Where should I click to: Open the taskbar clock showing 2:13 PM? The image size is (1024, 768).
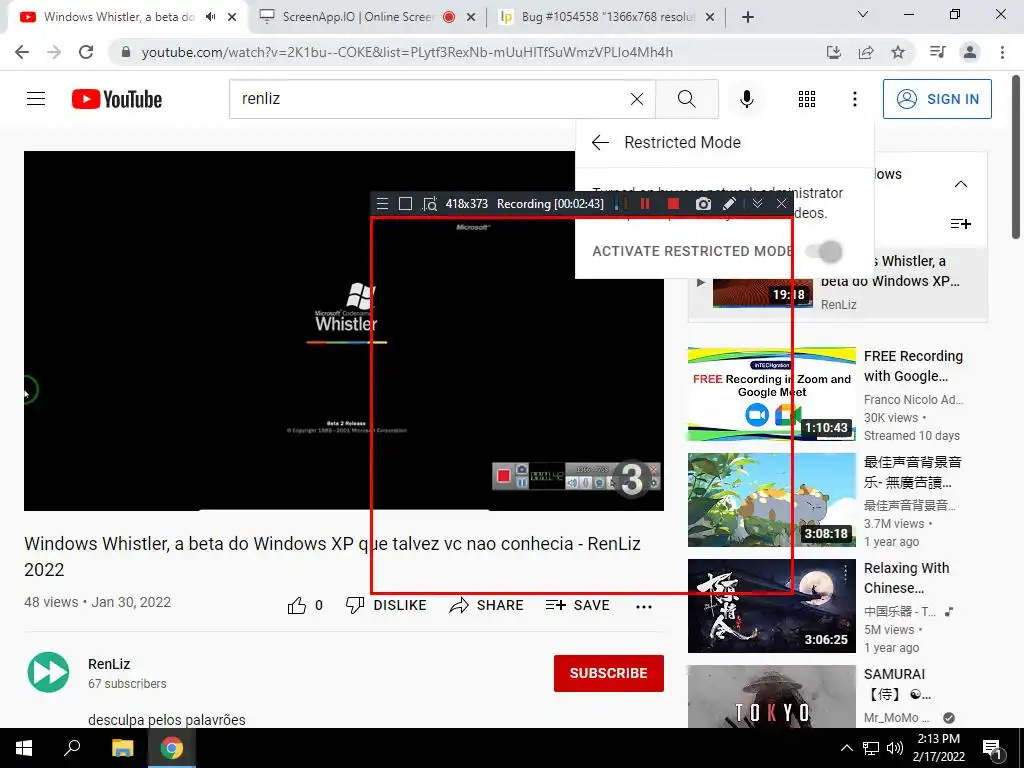pyautogui.click(x=938, y=748)
